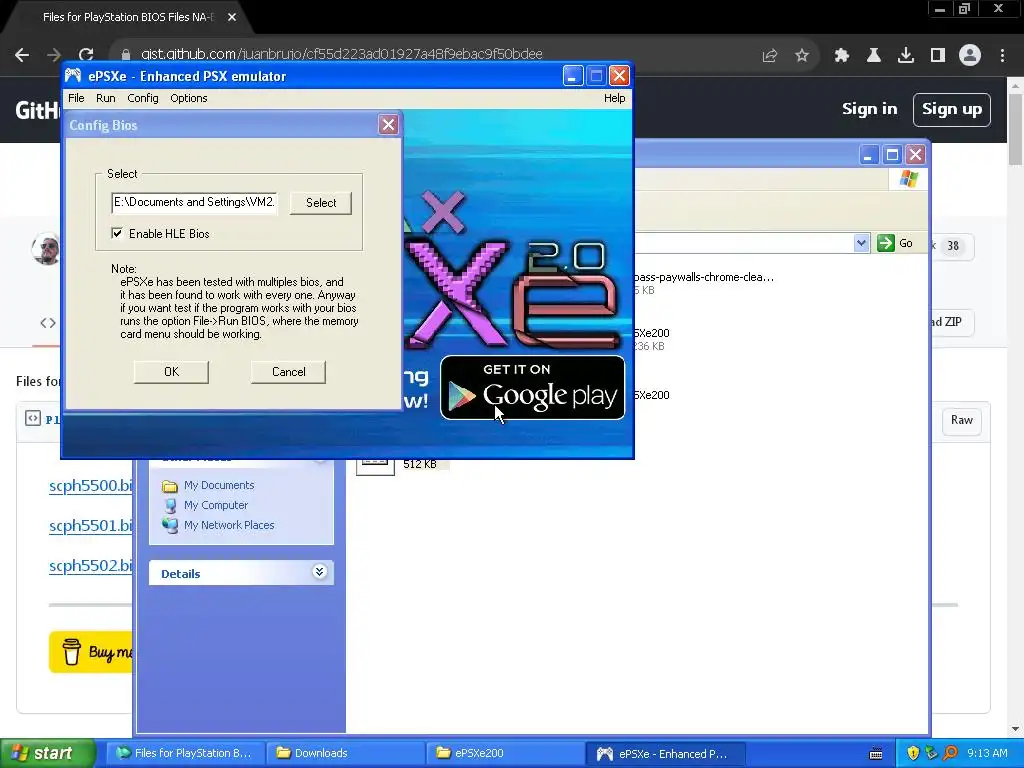Click security shield tray icon
The height and width of the screenshot is (768, 1024).
(x=913, y=754)
